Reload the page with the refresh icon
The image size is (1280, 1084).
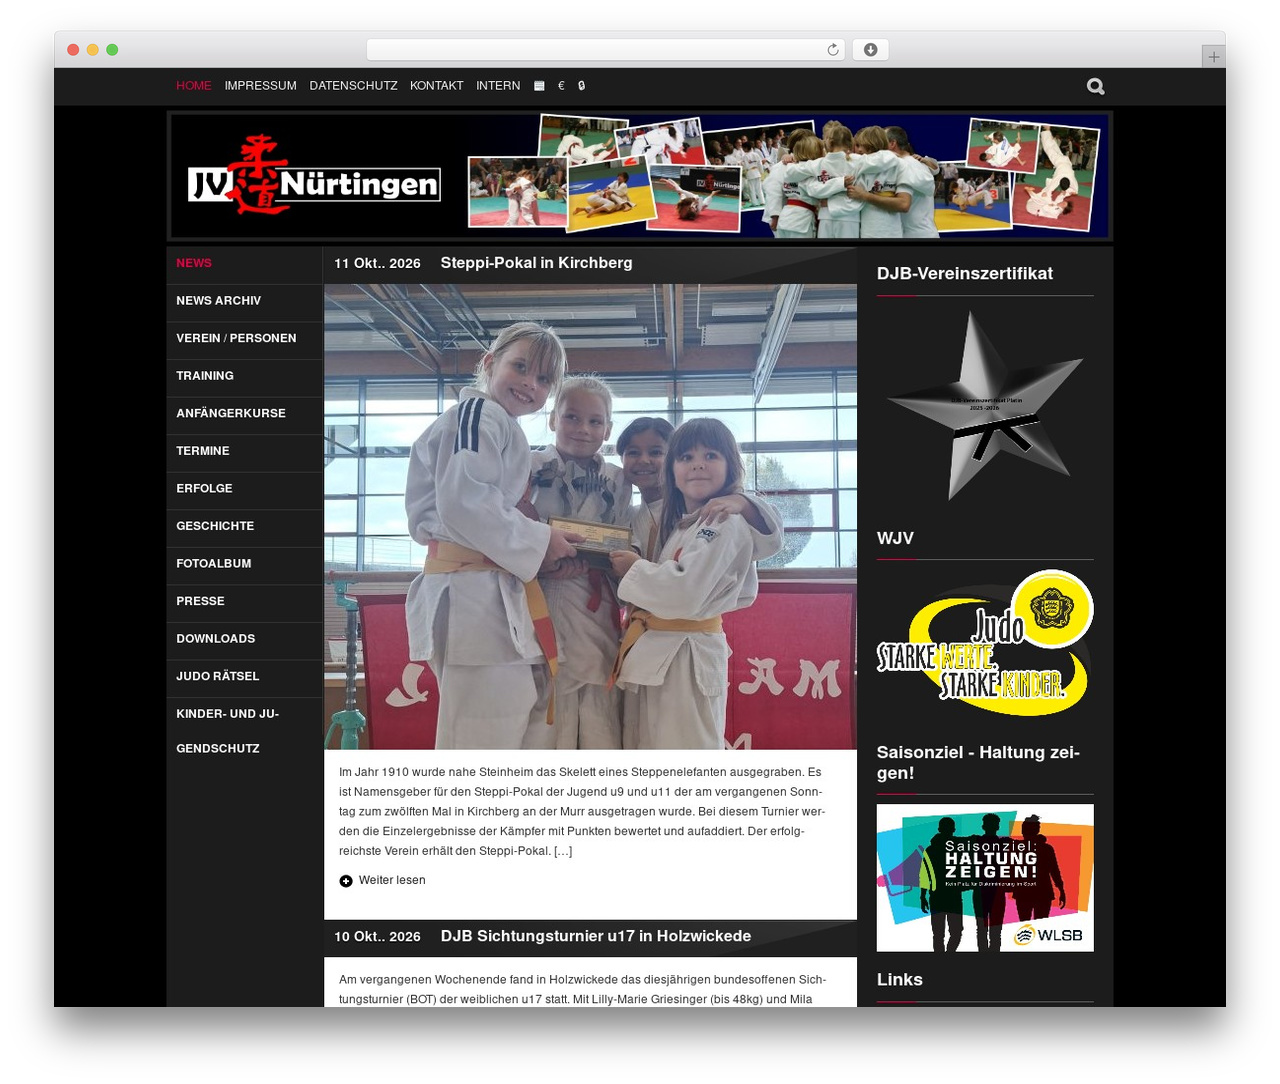[x=832, y=50]
